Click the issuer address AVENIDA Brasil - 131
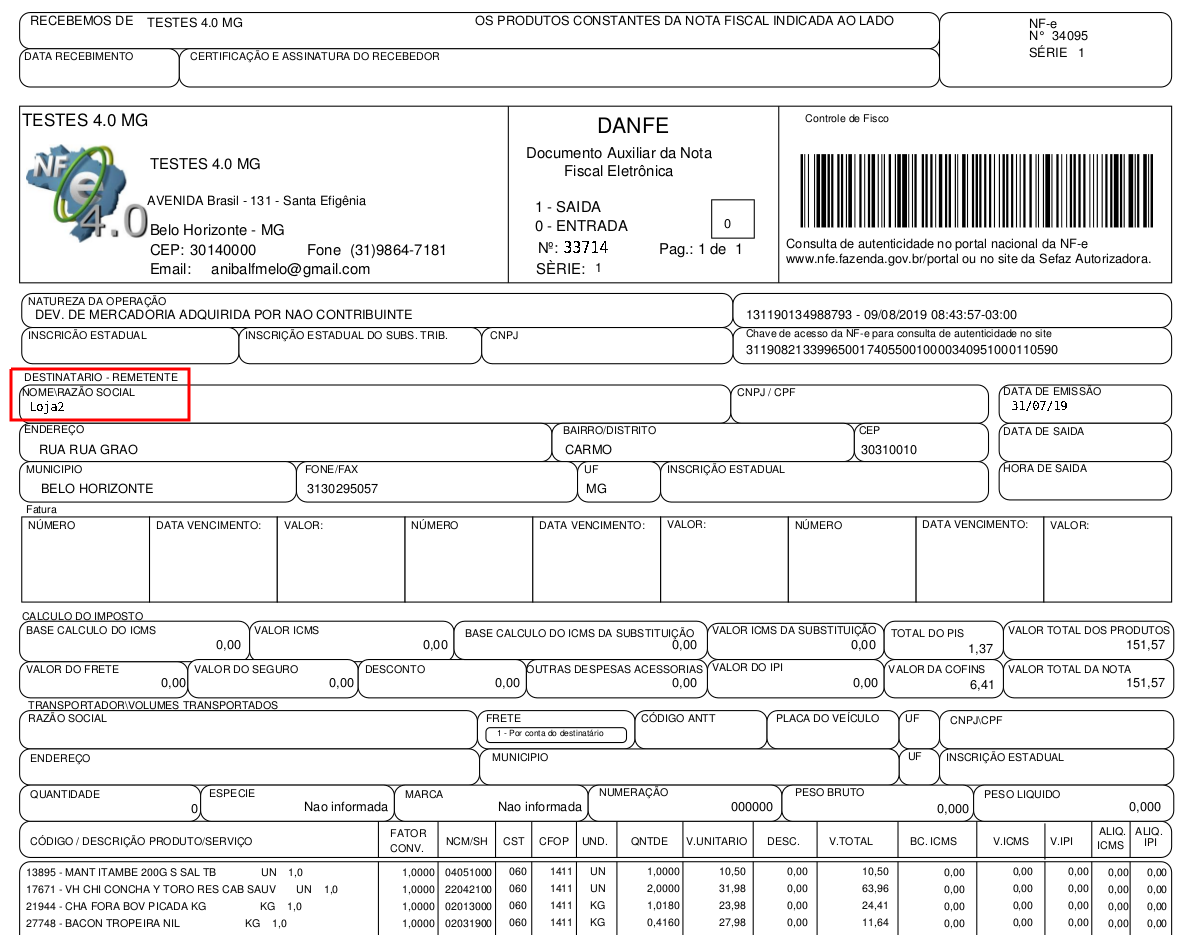This screenshot has height=935, width=1187. (x=257, y=201)
